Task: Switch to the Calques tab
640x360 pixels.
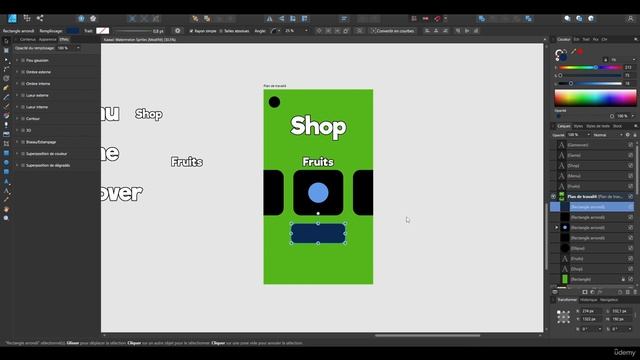Action: [x=564, y=126]
